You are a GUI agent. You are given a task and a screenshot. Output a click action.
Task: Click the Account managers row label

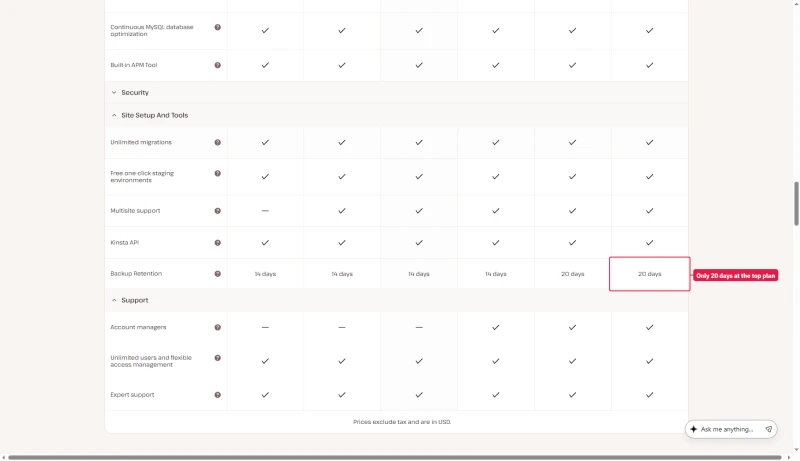(x=138, y=327)
